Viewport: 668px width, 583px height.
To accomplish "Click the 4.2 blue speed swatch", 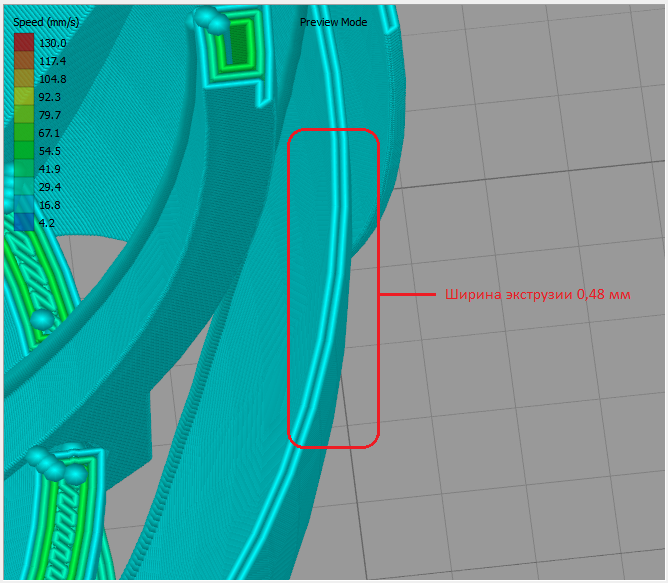I will pos(24,222).
